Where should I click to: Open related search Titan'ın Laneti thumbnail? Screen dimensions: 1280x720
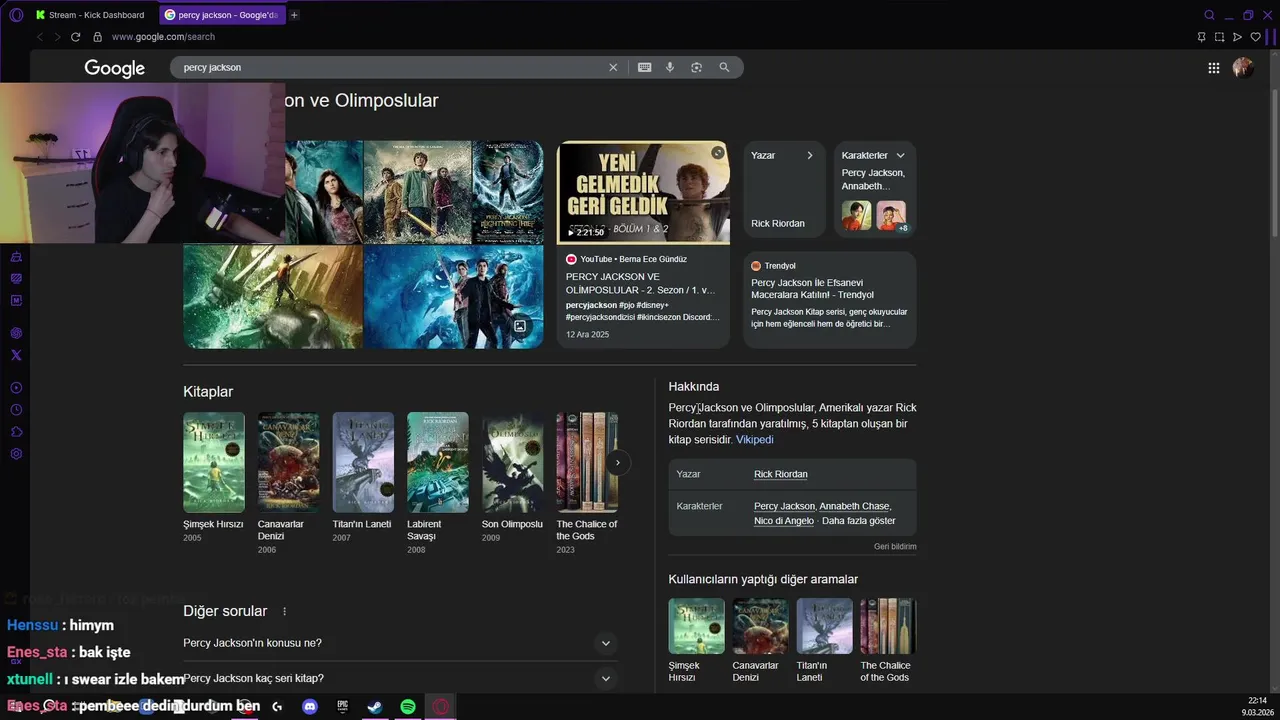coord(824,626)
